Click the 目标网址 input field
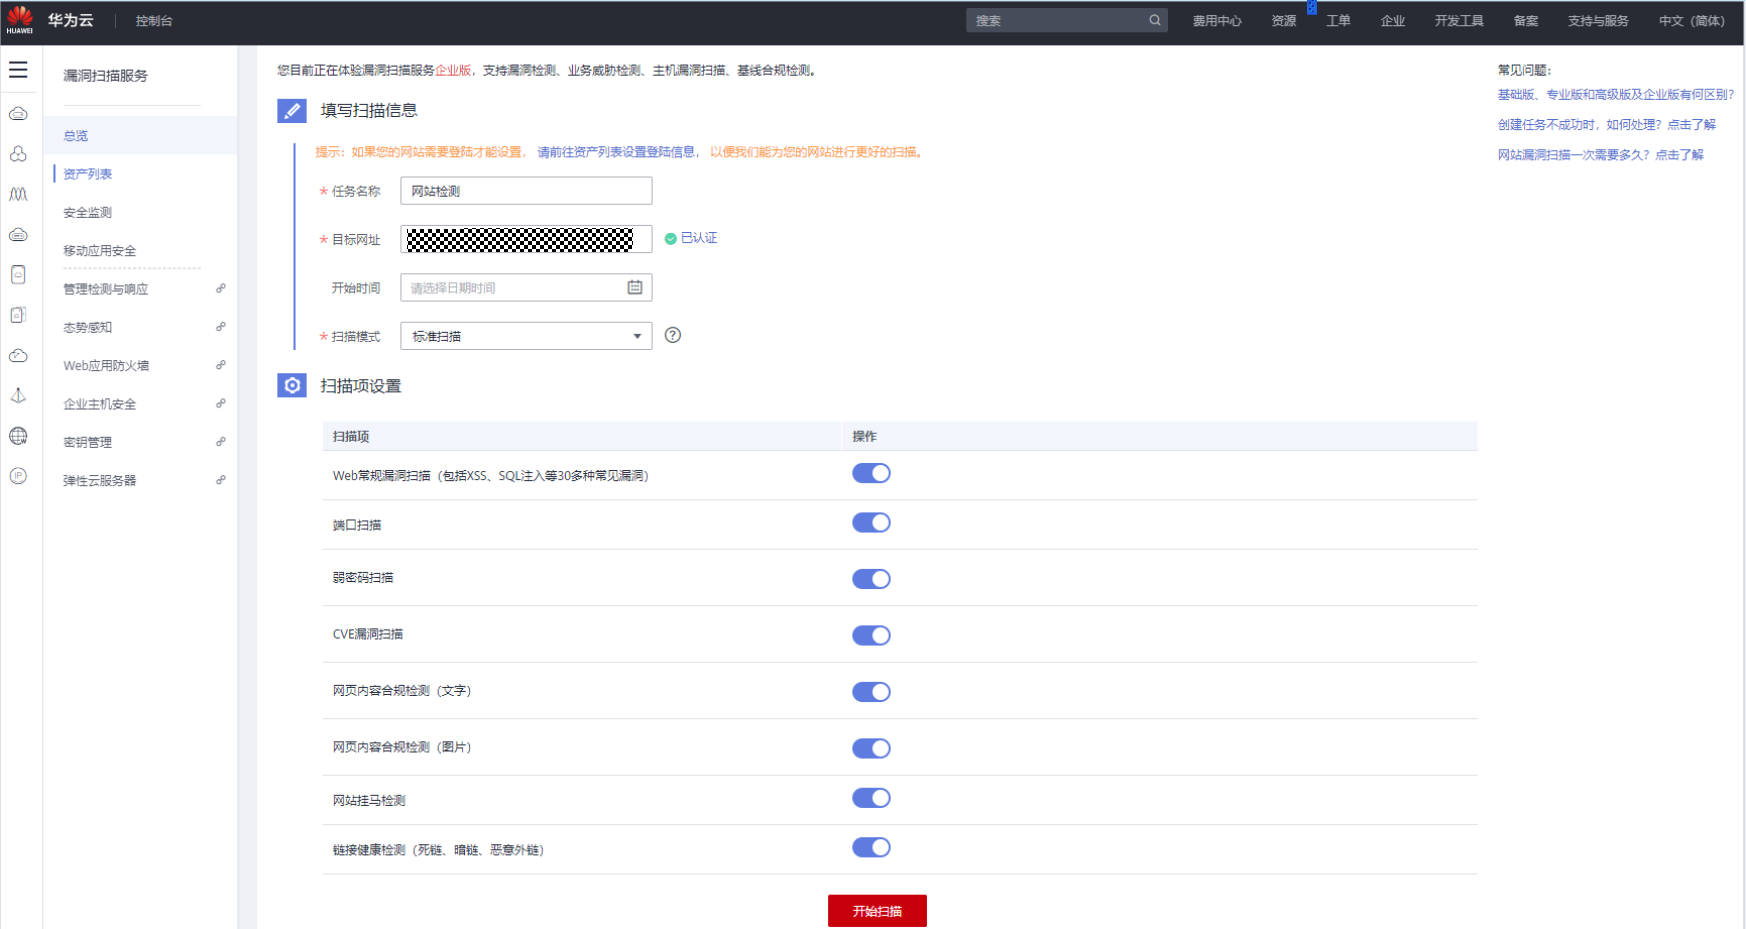 pyautogui.click(x=526, y=239)
